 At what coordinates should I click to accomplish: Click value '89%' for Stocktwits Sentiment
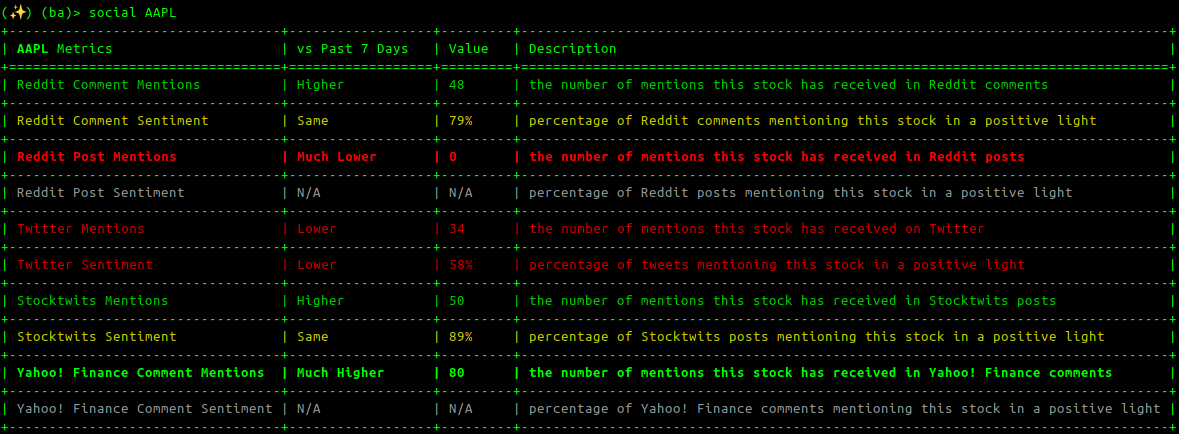[461, 337]
